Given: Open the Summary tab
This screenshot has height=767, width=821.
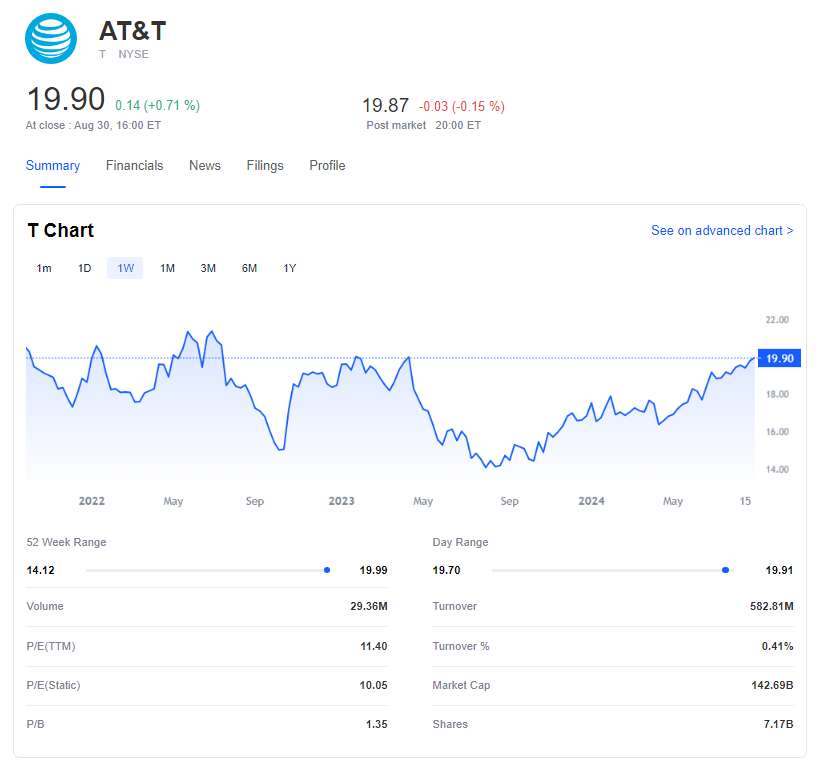Looking at the screenshot, I should click(53, 166).
